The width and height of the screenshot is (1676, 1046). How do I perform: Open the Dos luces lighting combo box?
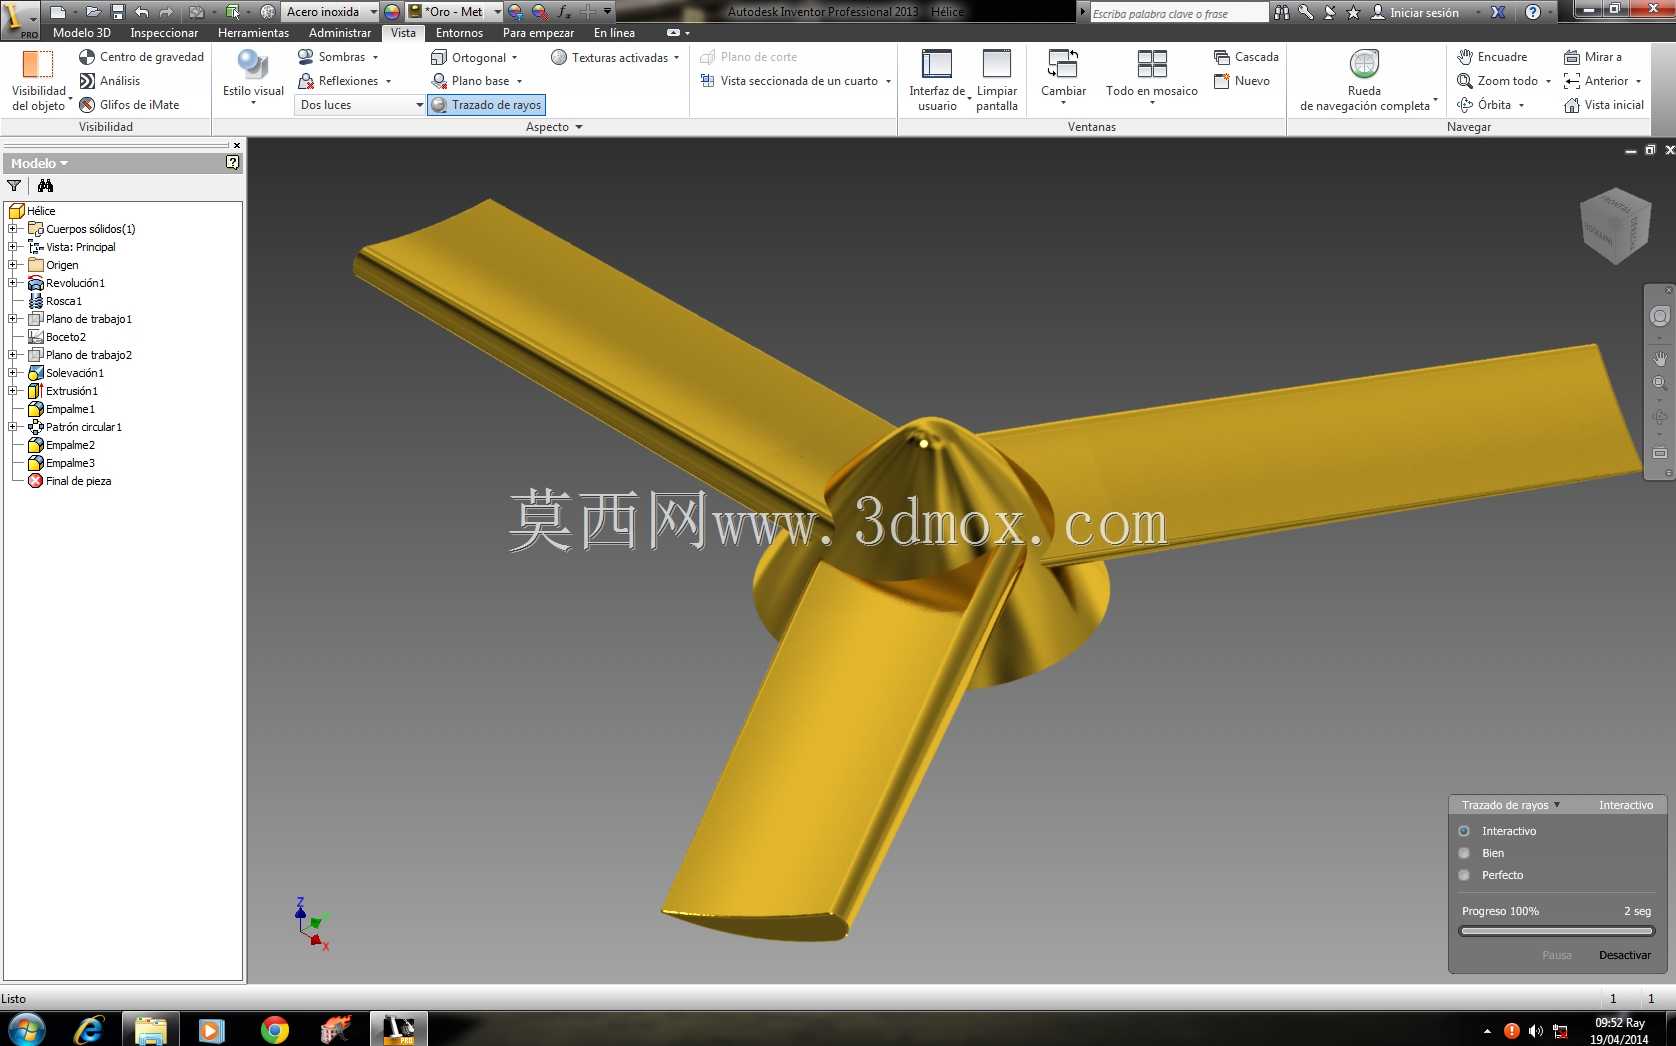tap(360, 105)
